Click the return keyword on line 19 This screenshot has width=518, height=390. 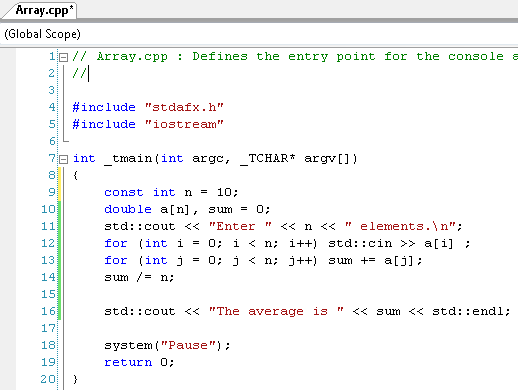tap(128, 362)
